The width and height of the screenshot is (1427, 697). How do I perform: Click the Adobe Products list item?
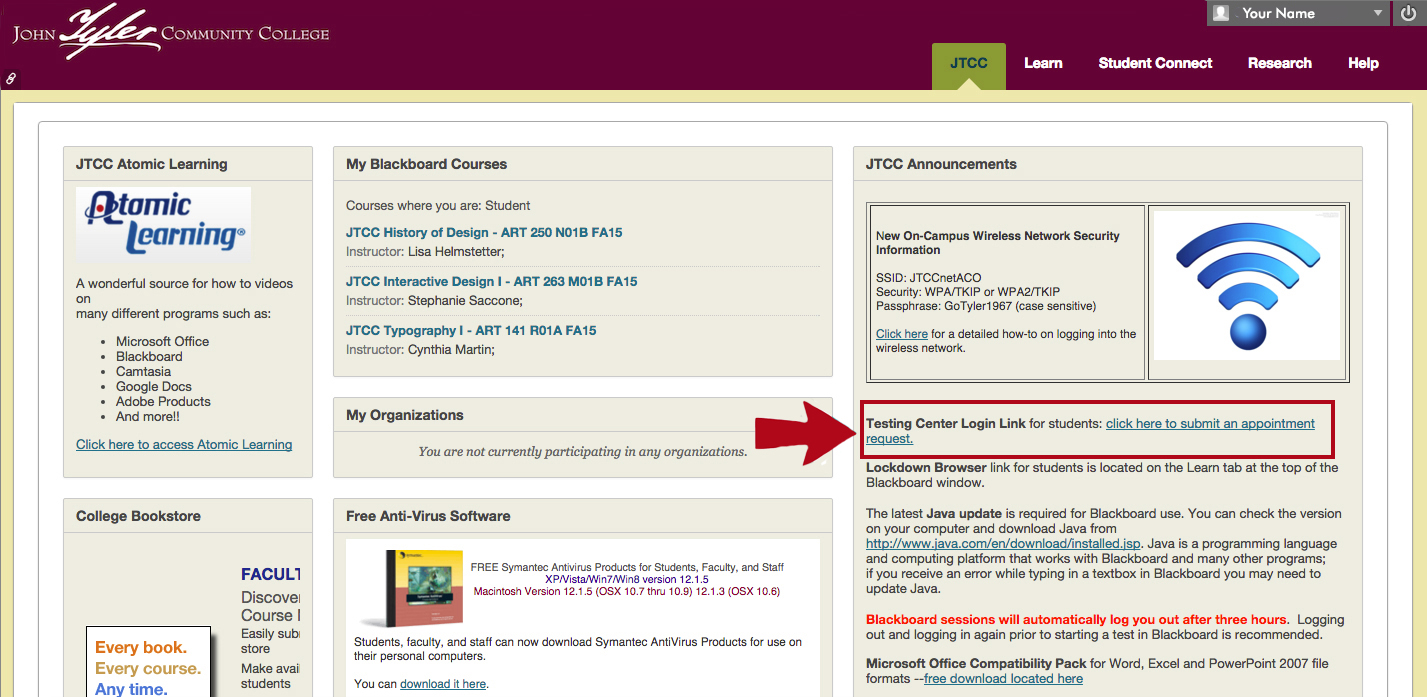point(163,402)
